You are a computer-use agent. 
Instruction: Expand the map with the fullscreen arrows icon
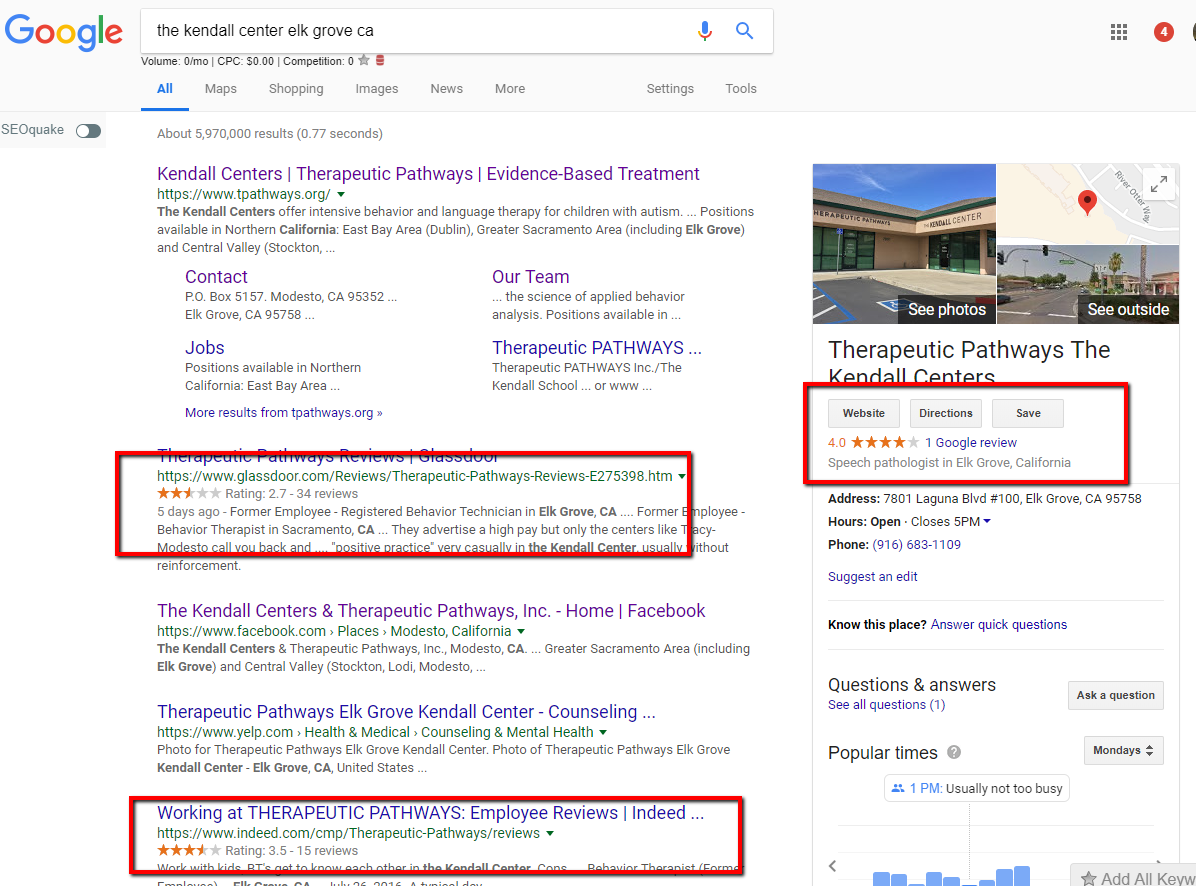[1159, 184]
